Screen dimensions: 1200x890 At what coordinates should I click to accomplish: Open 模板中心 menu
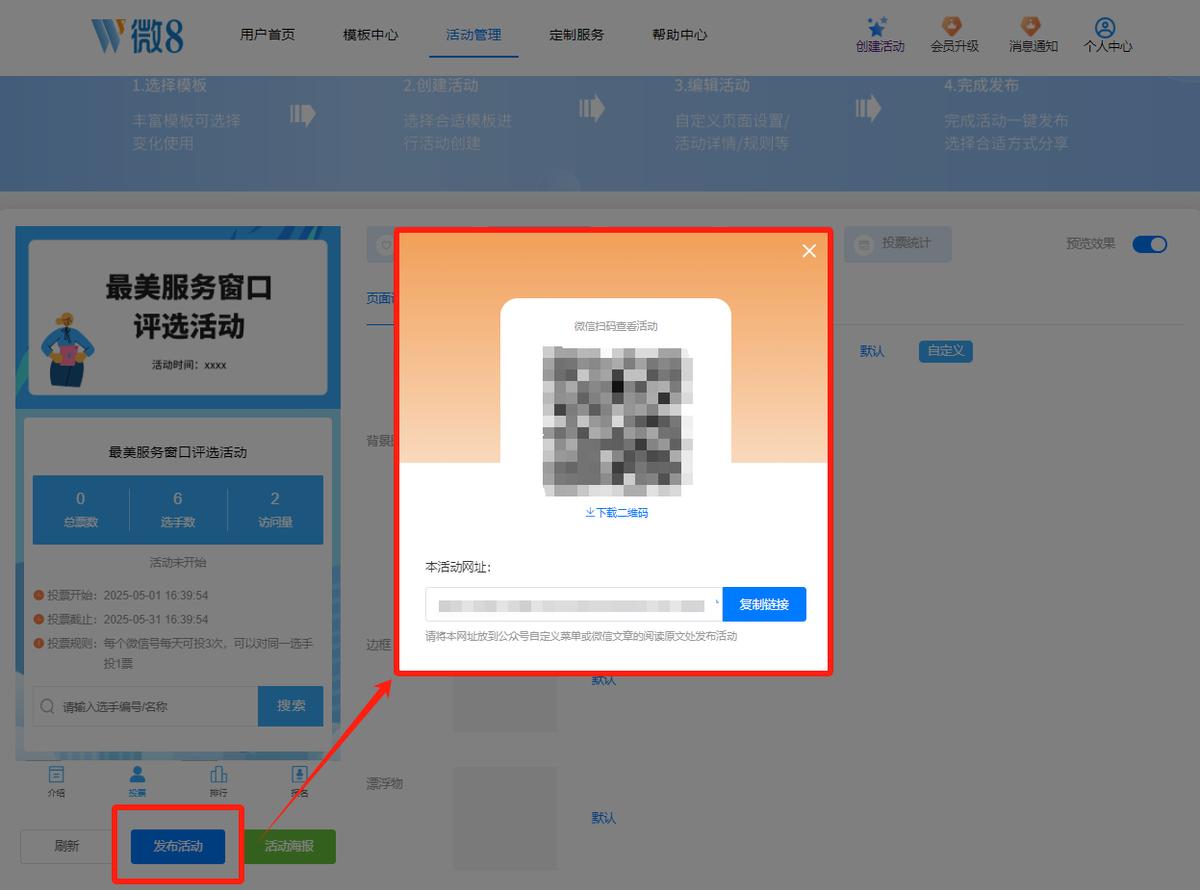click(x=370, y=34)
